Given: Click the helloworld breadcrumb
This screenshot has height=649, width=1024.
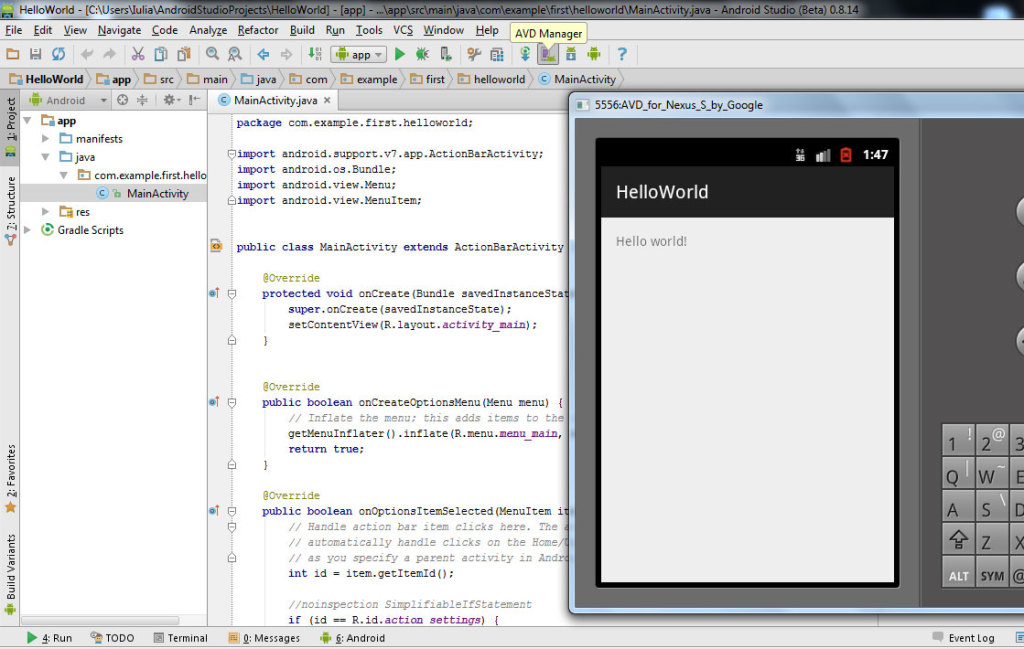Looking at the screenshot, I should [492, 79].
